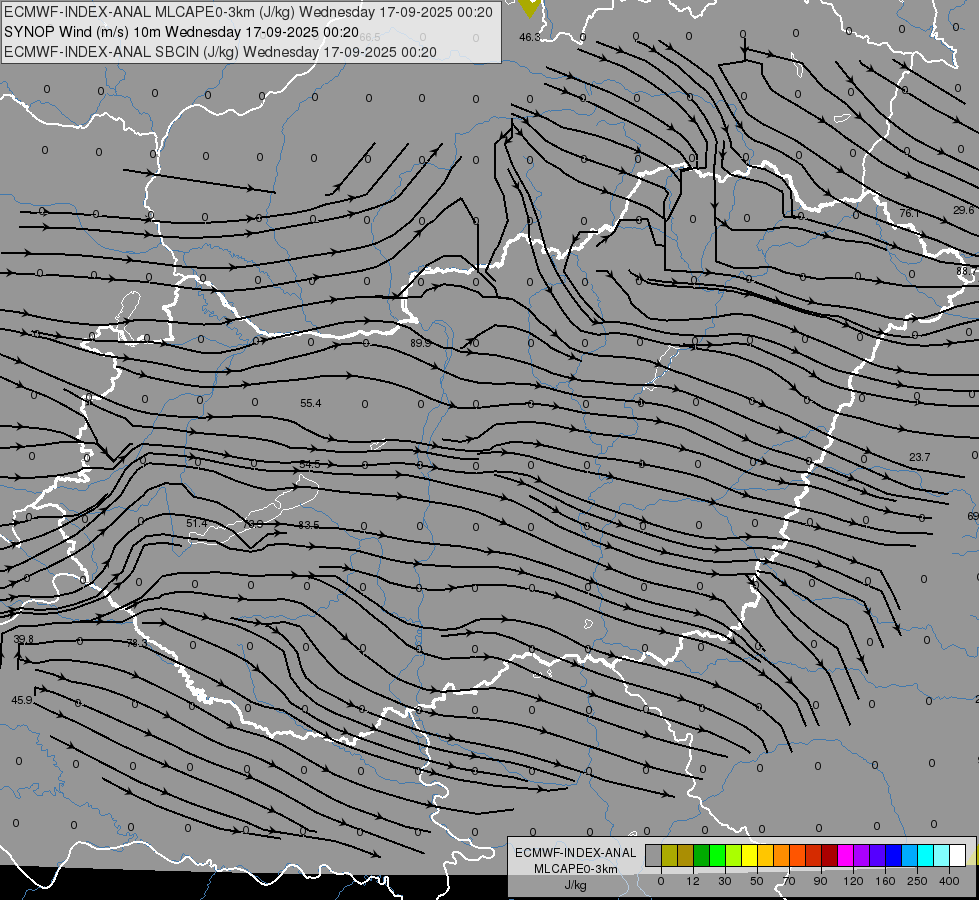Click the dark green legend swatch after 12
This screenshot has height=900, width=979.
click(702, 855)
